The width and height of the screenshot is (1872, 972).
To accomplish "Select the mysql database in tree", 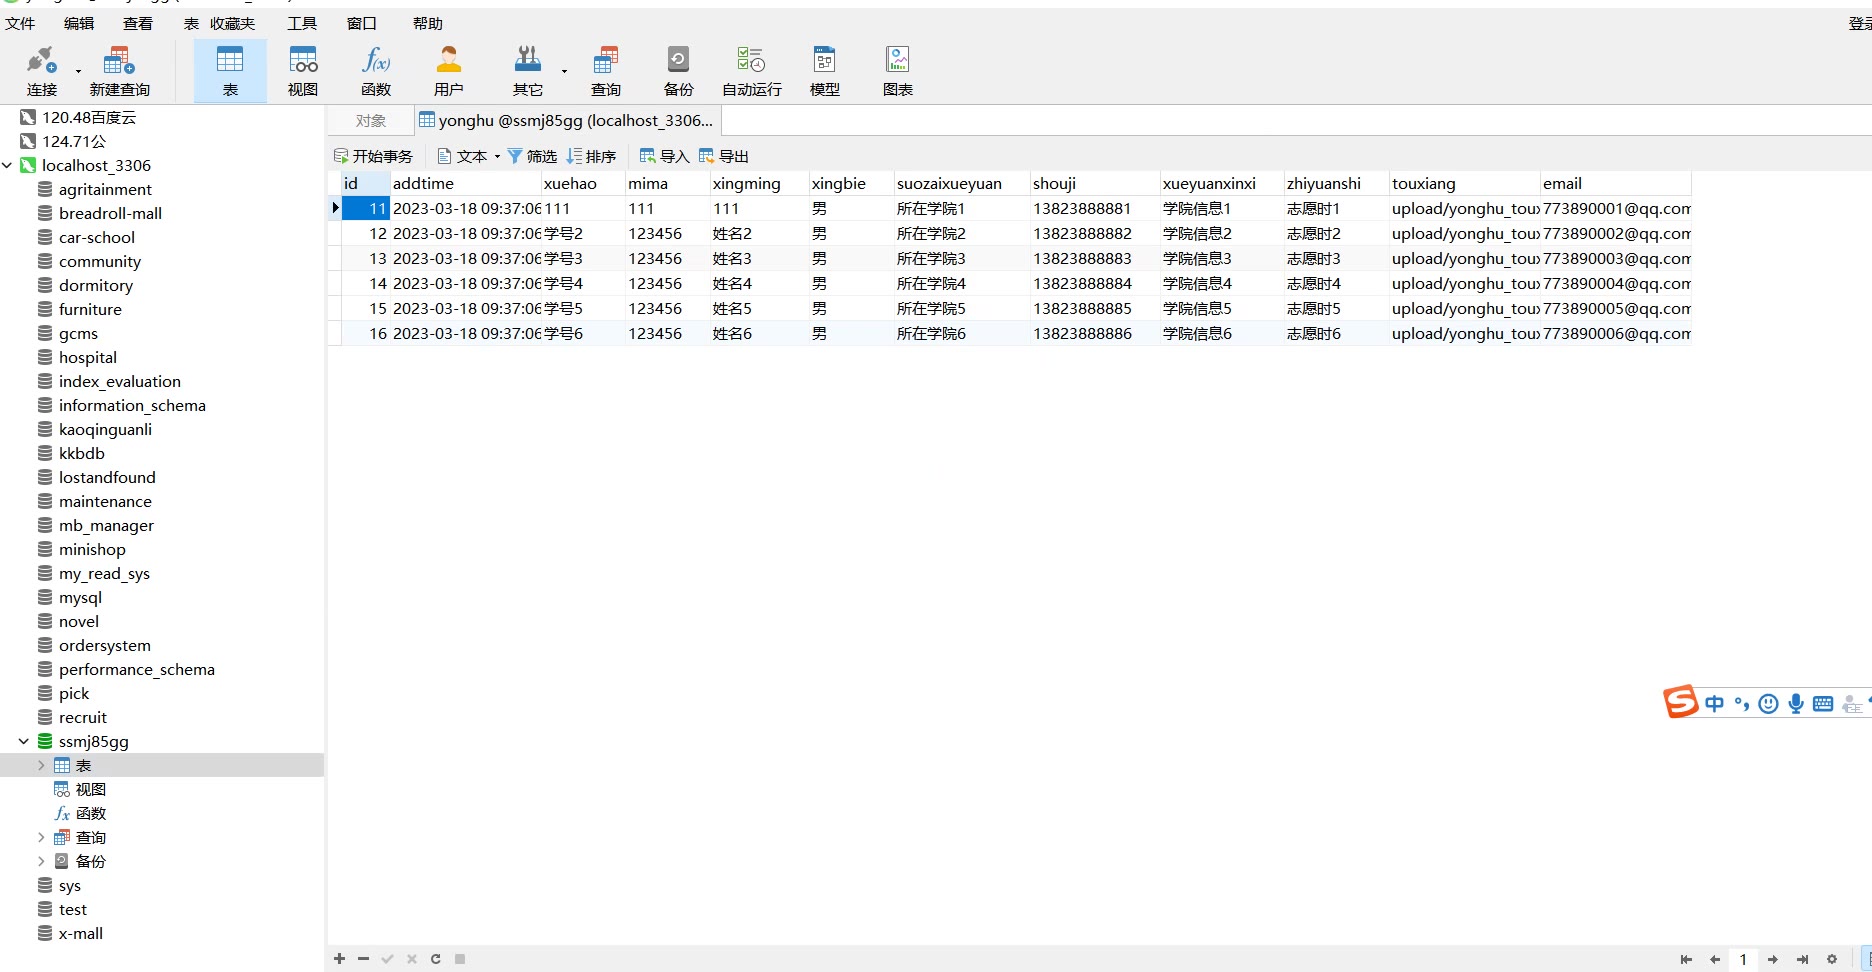I will click(x=80, y=598).
